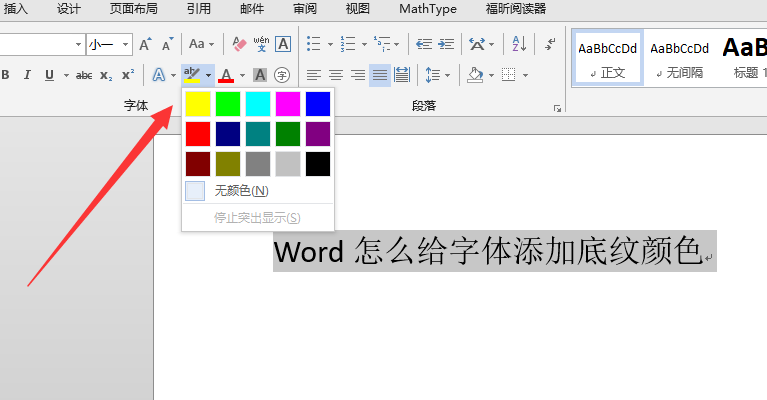Click the Increase Indent icon
The width and height of the screenshot is (767, 400).
point(446,44)
